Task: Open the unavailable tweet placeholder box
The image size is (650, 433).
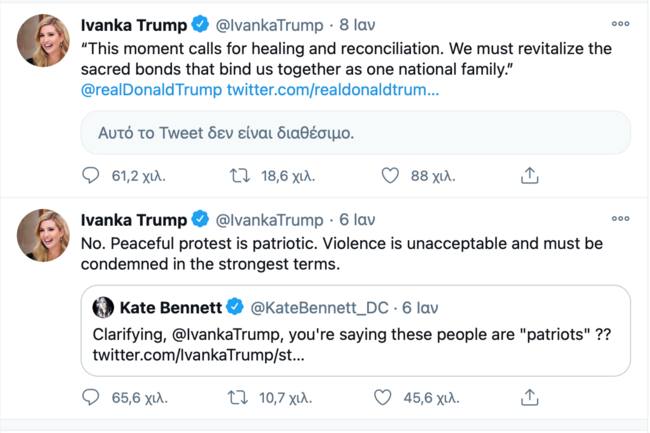Action: pos(355,132)
